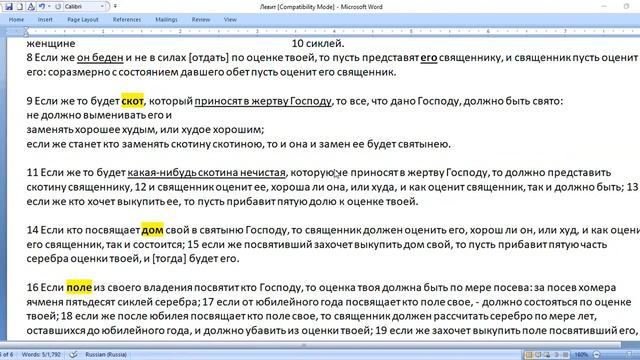This screenshot has height=360, width=640.
Task: Open the Home ribbon tab
Action: coord(16,20)
